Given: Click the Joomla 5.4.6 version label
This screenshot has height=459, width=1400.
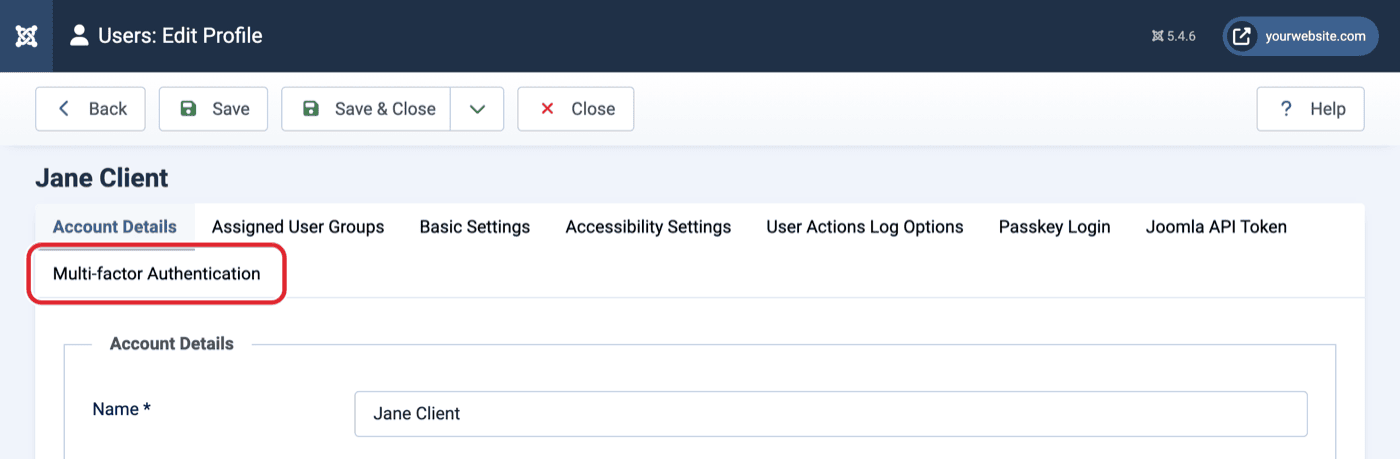Looking at the screenshot, I should click(x=1174, y=36).
